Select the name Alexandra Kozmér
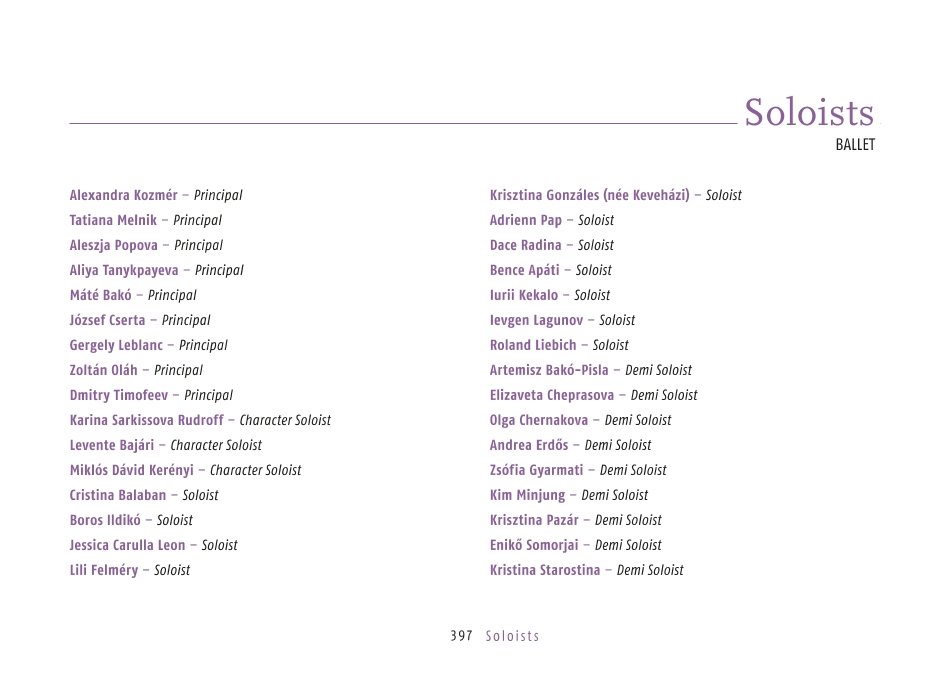The image size is (944, 679). [123, 195]
